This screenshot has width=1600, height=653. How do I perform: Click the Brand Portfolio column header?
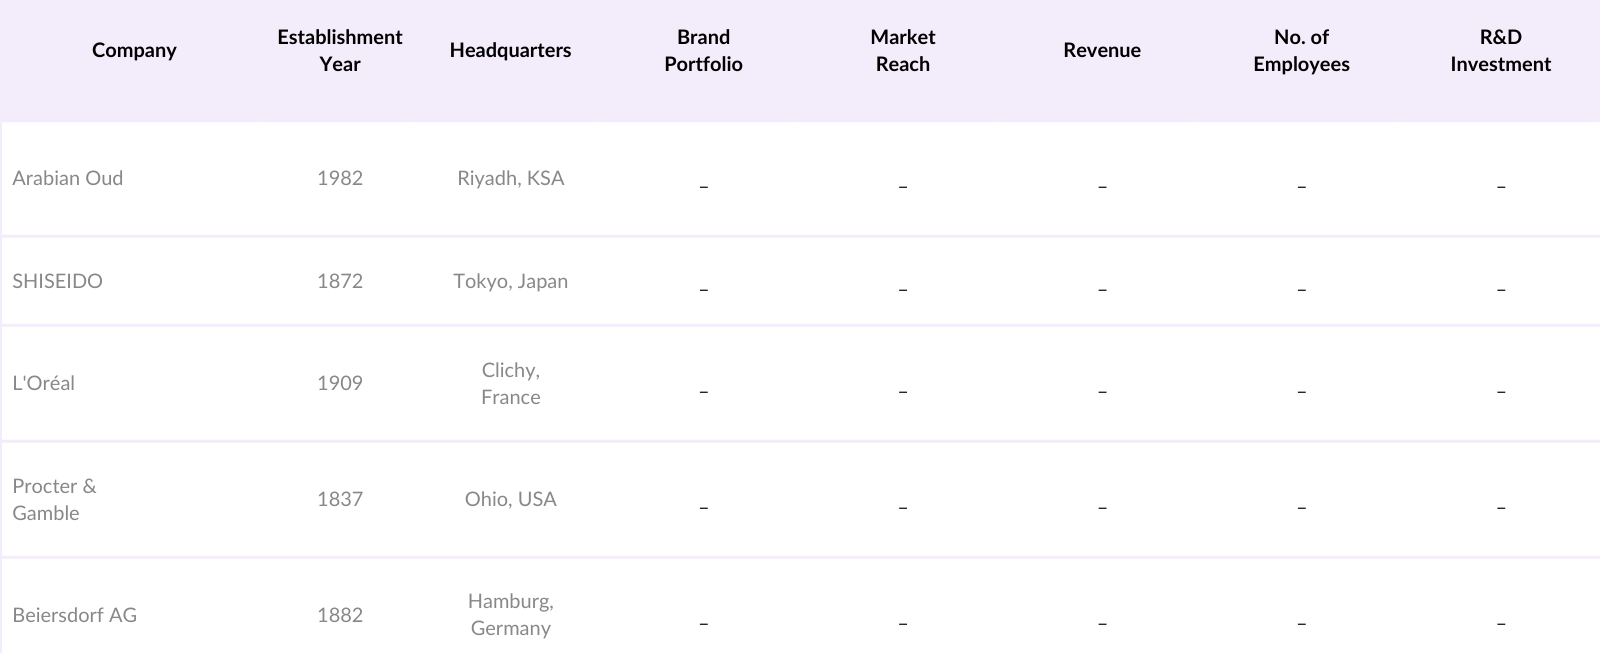pyautogui.click(x=703, y=50)
